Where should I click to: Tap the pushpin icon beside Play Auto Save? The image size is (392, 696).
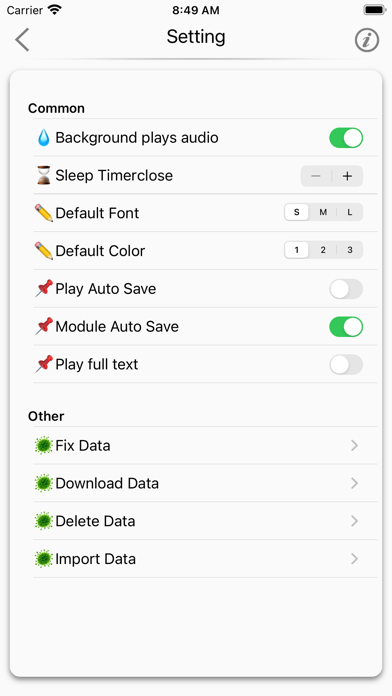44,289
